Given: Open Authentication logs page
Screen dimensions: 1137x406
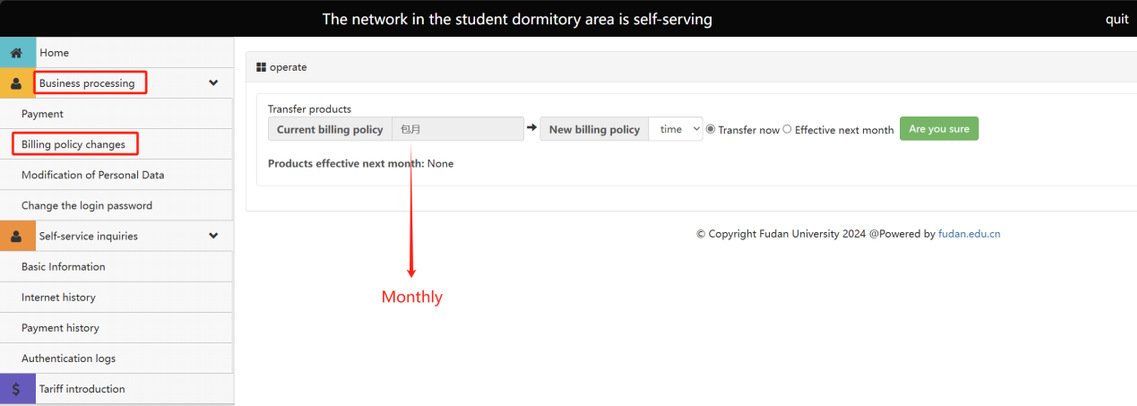Looking at the screenshot, I should click(68, 359).
